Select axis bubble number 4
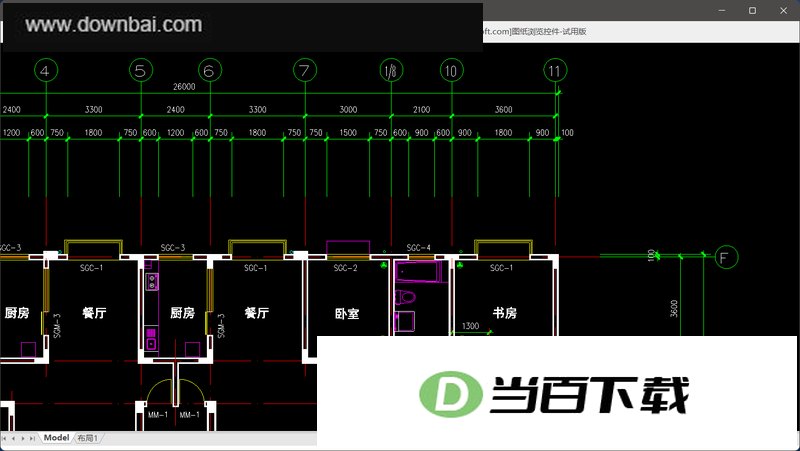 coord(45,70)
